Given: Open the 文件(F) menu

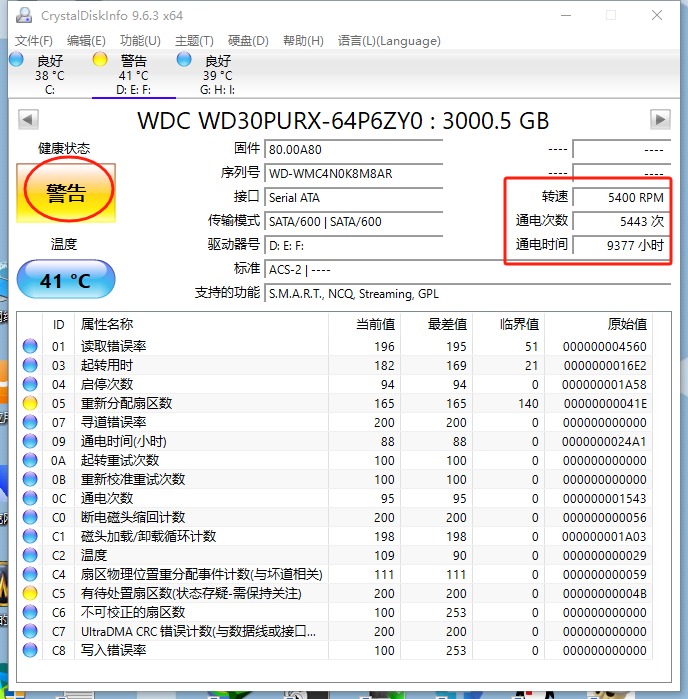Looking at the screenshot, I should tap(34, 41).
